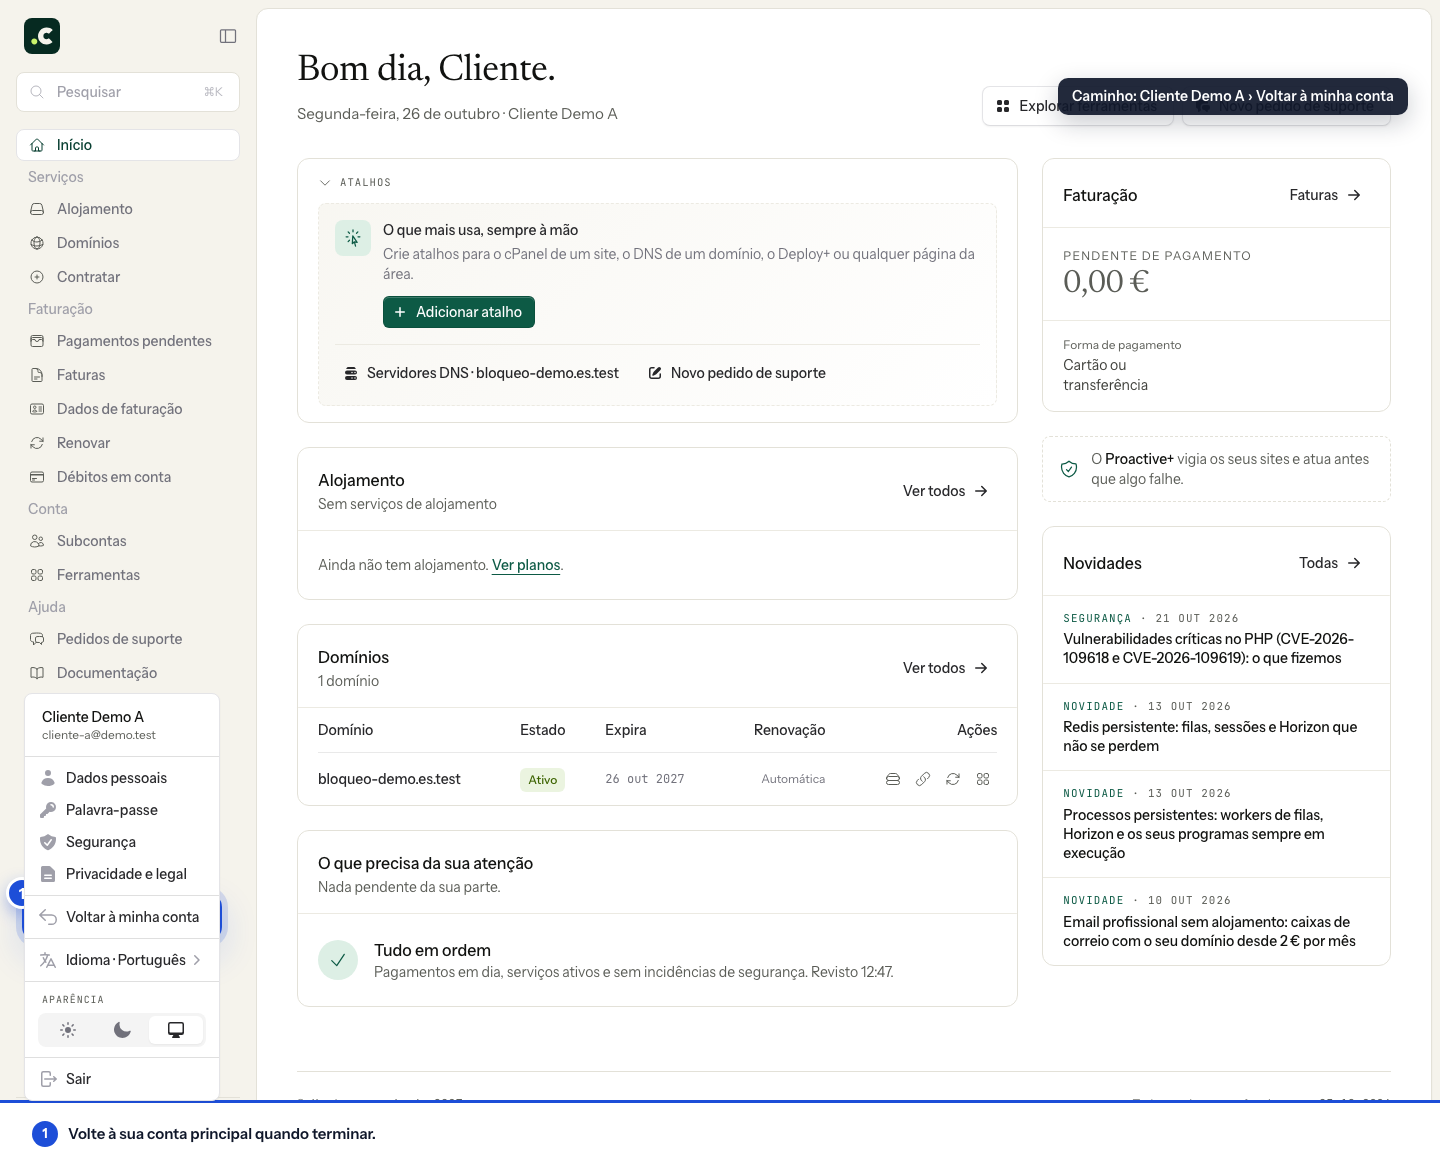Switch appearance to light mode (sun)
This screenshot has height=1164, width=1440.
click(x=68, y=1030)
